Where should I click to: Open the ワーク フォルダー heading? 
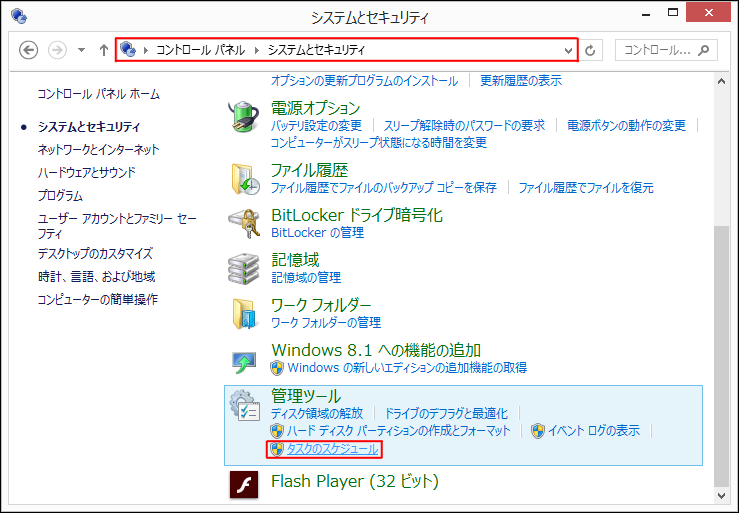coord(321,305)
